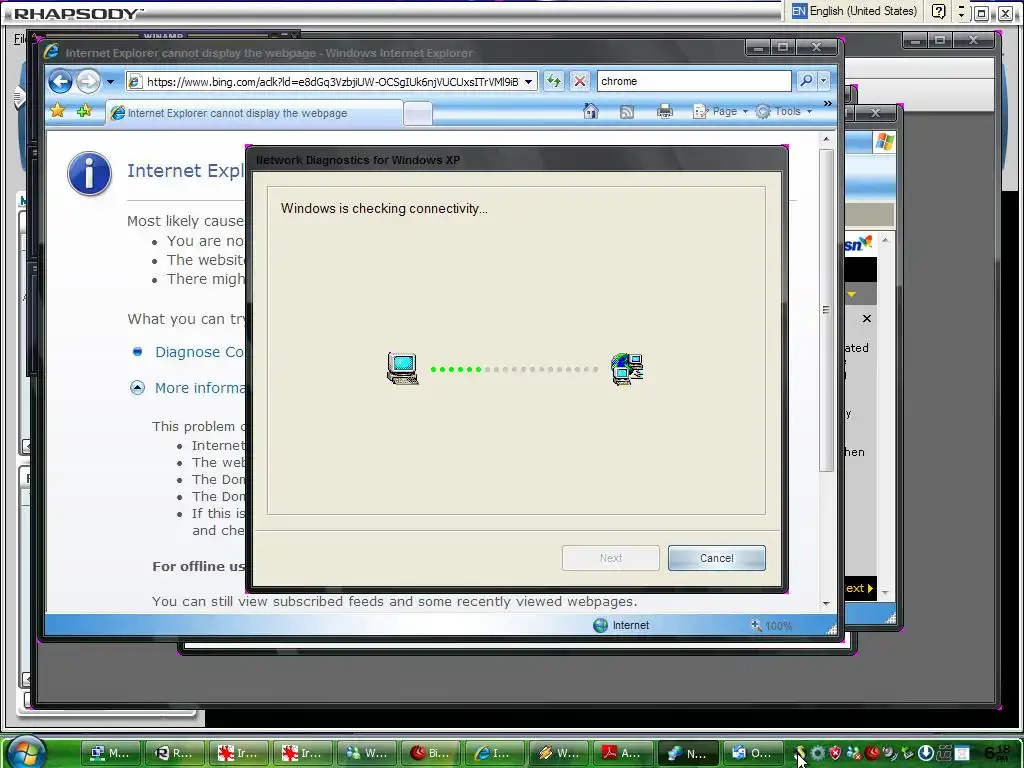Click the IE page scrollbar up arrow
This screenshot has width=1024, height=768.
pyautogui.click(x=826, y=139)
